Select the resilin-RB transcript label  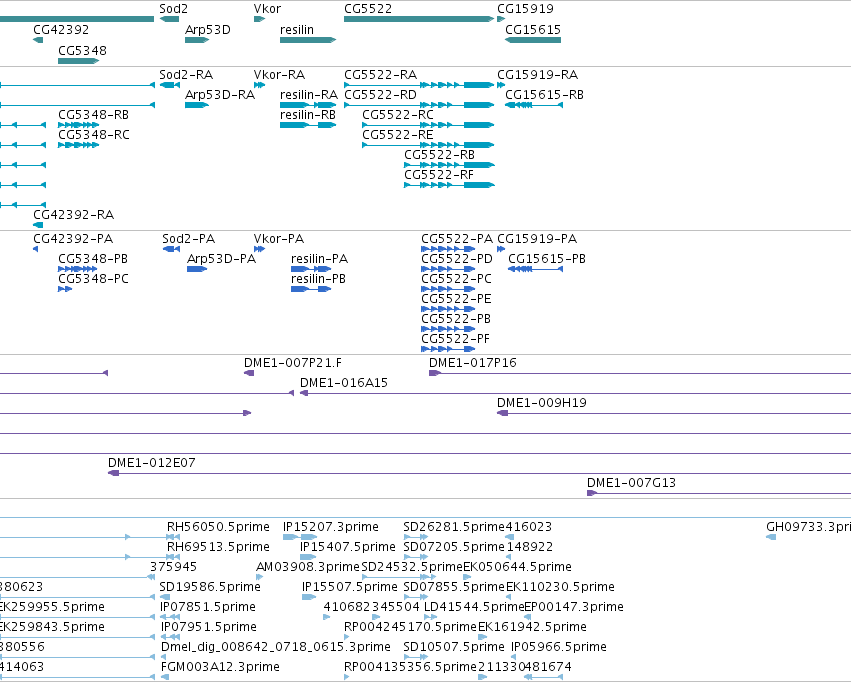[308, 114]
